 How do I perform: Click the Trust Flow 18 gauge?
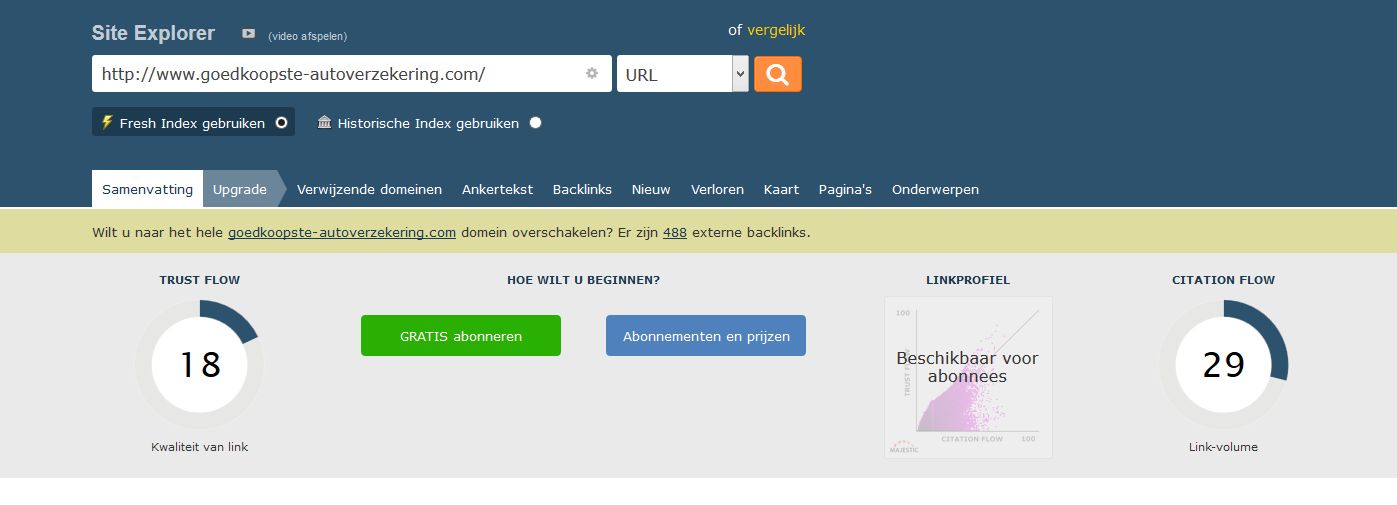coord(200,365)
